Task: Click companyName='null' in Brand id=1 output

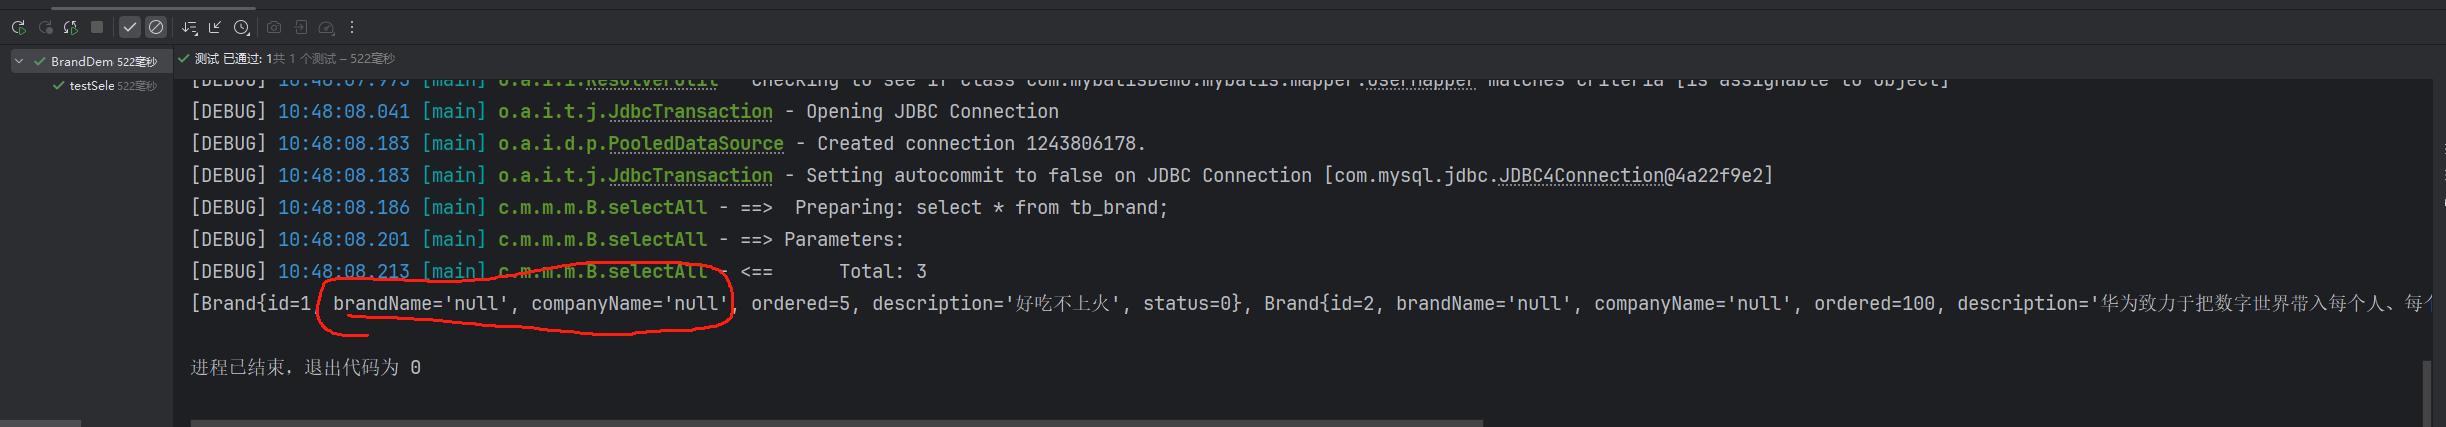Action: click(630, 303)
